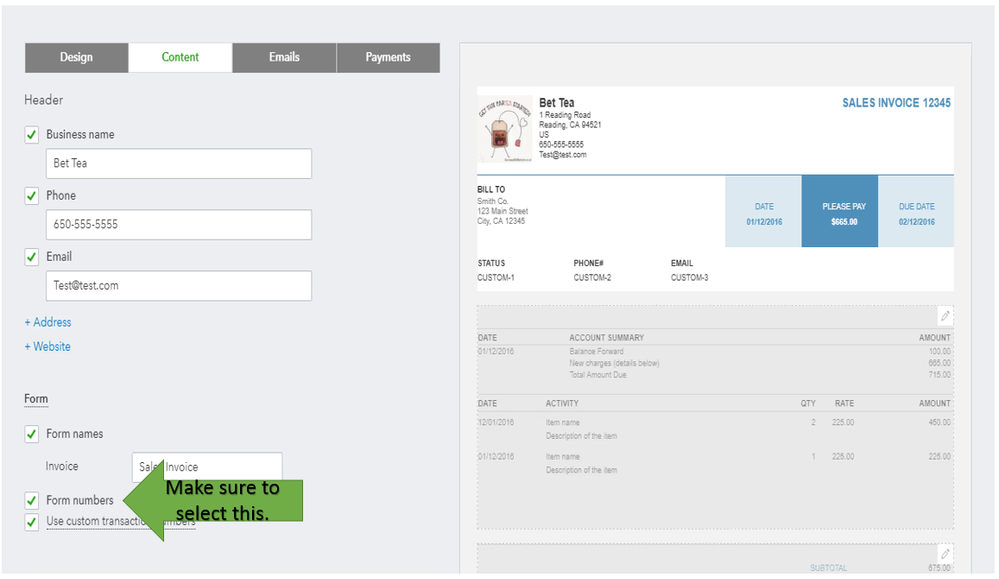Image resolution: width=999 pixels, height=579 pixels.
Task: Click the QTY column header
Action: pos(808,403)
